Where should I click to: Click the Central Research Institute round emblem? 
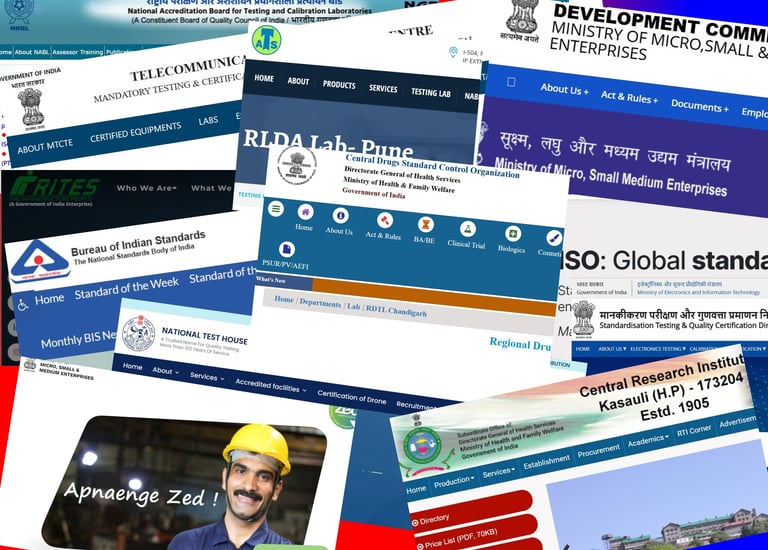pos(422,447)
